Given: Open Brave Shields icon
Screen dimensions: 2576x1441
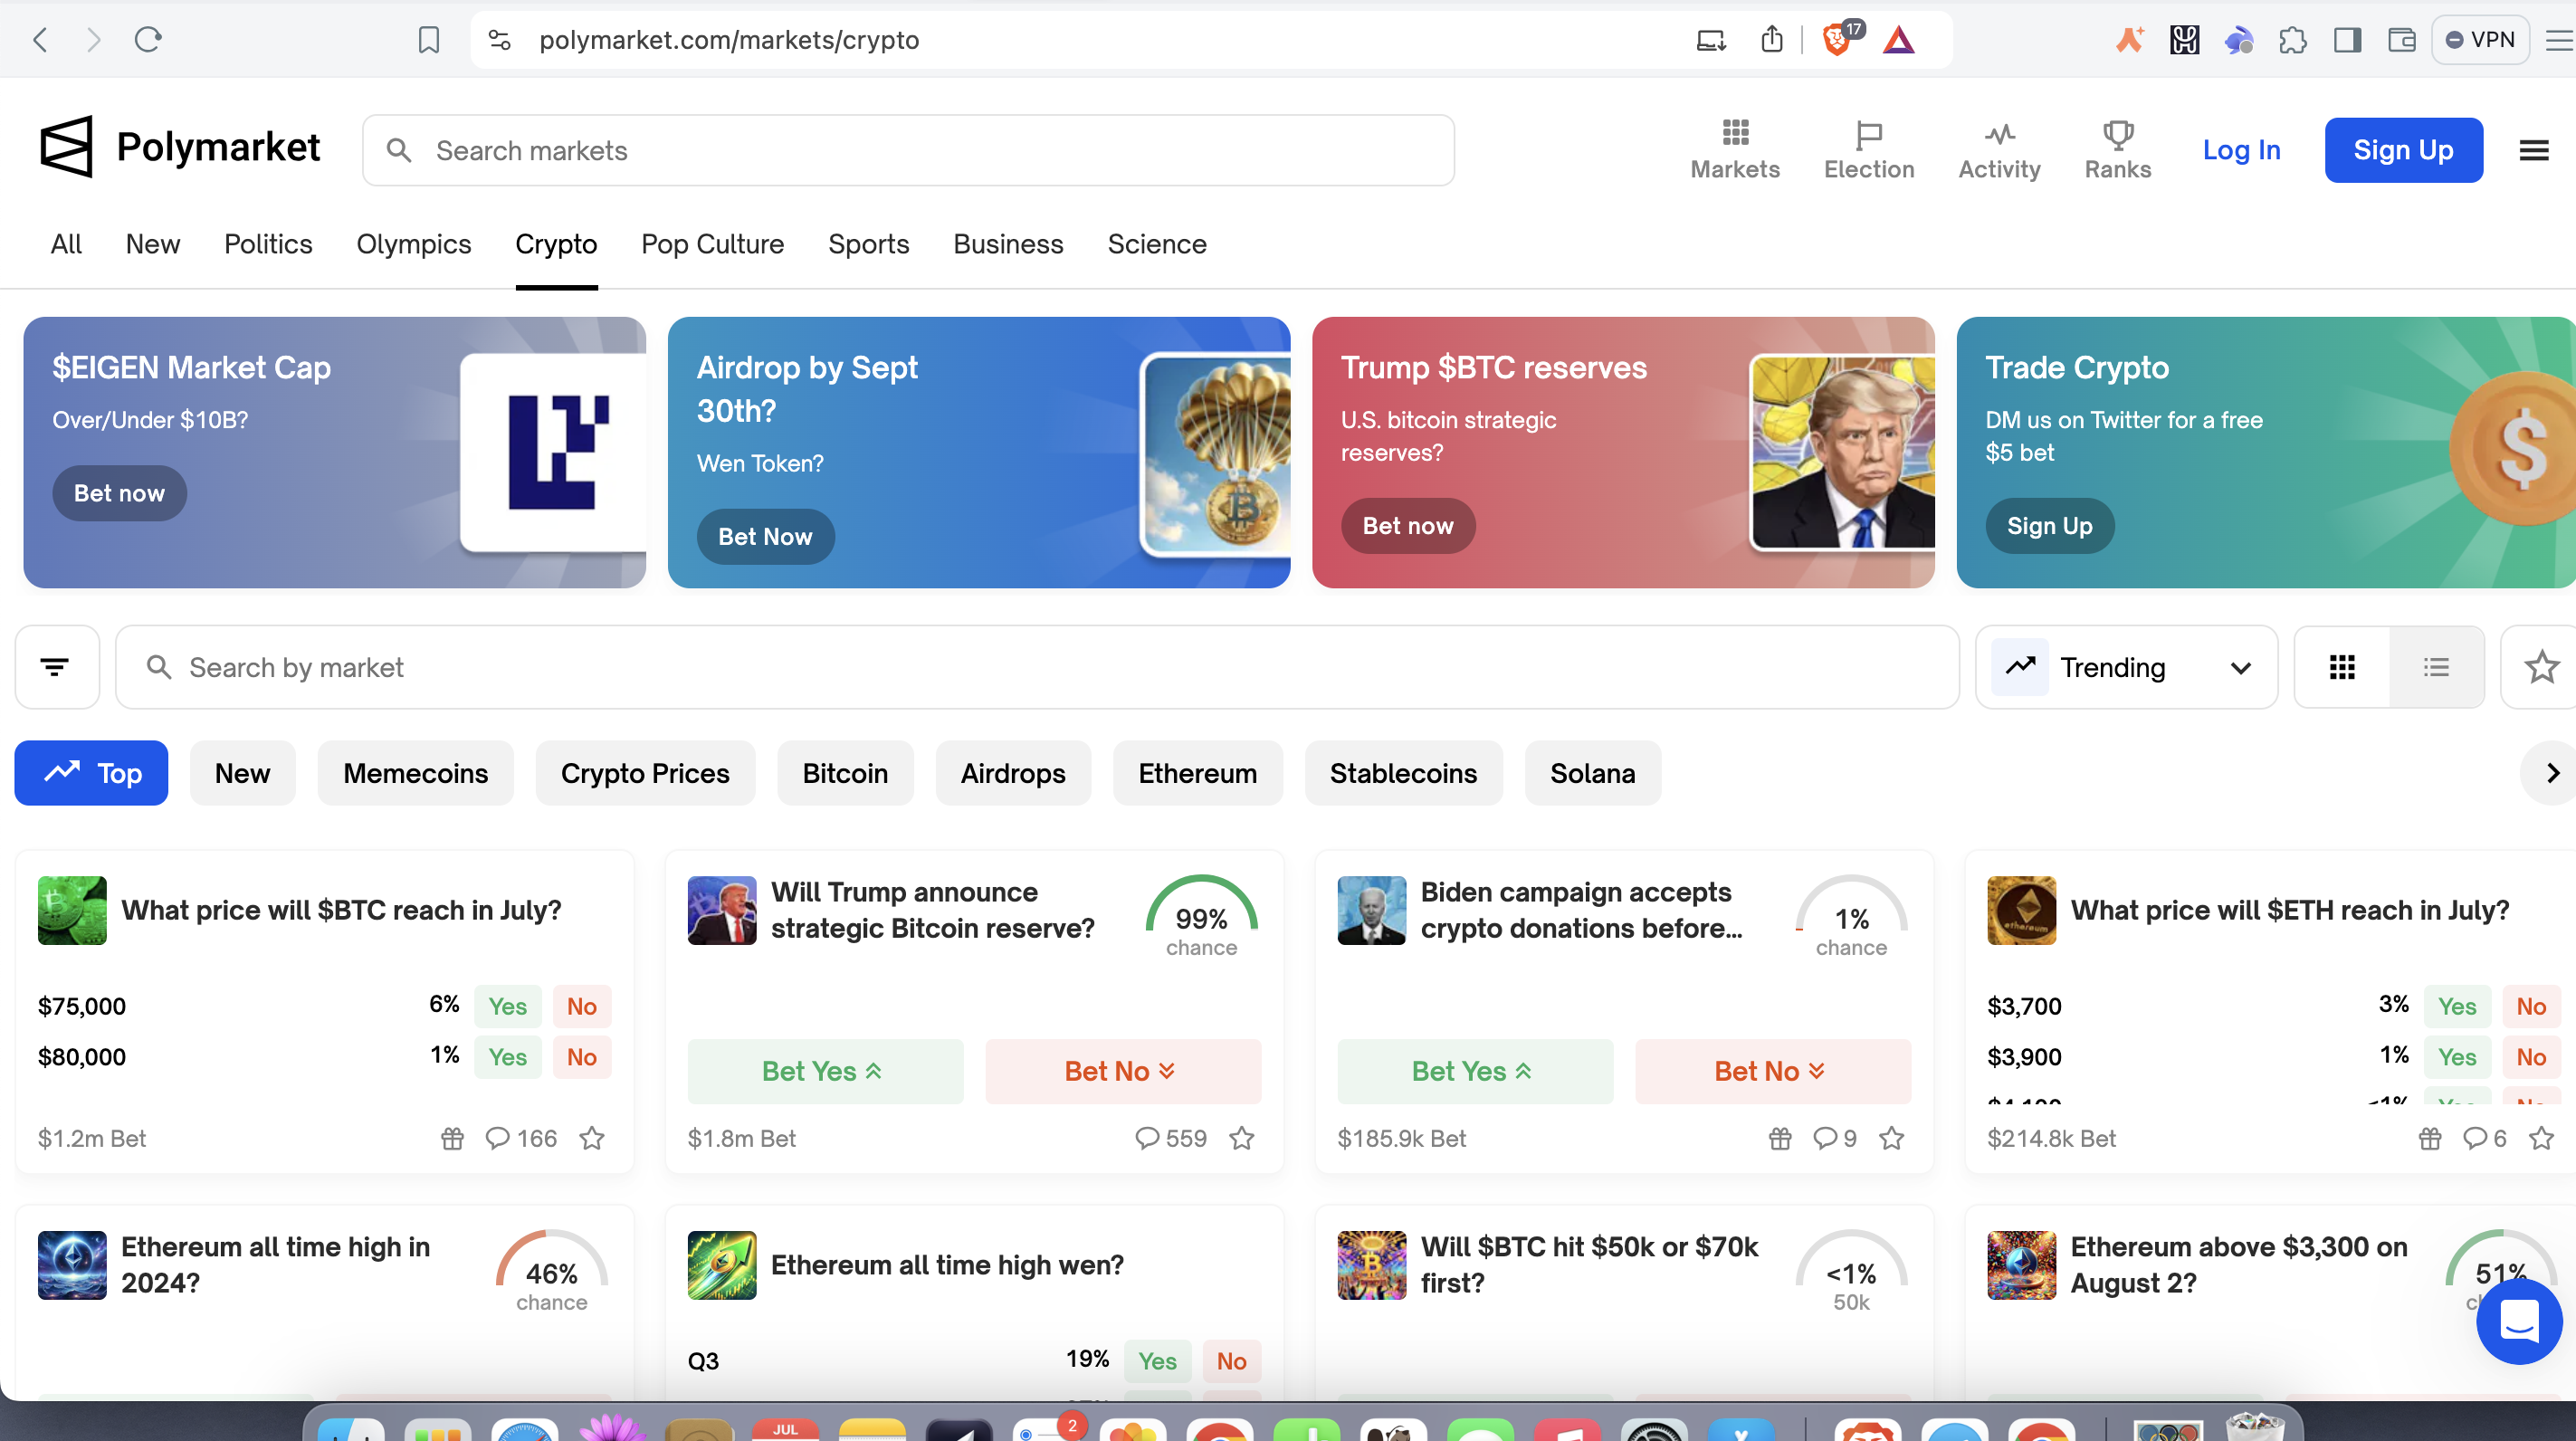Looking at the screenshot, I should pyautogui.click(x=1838, y=40).
